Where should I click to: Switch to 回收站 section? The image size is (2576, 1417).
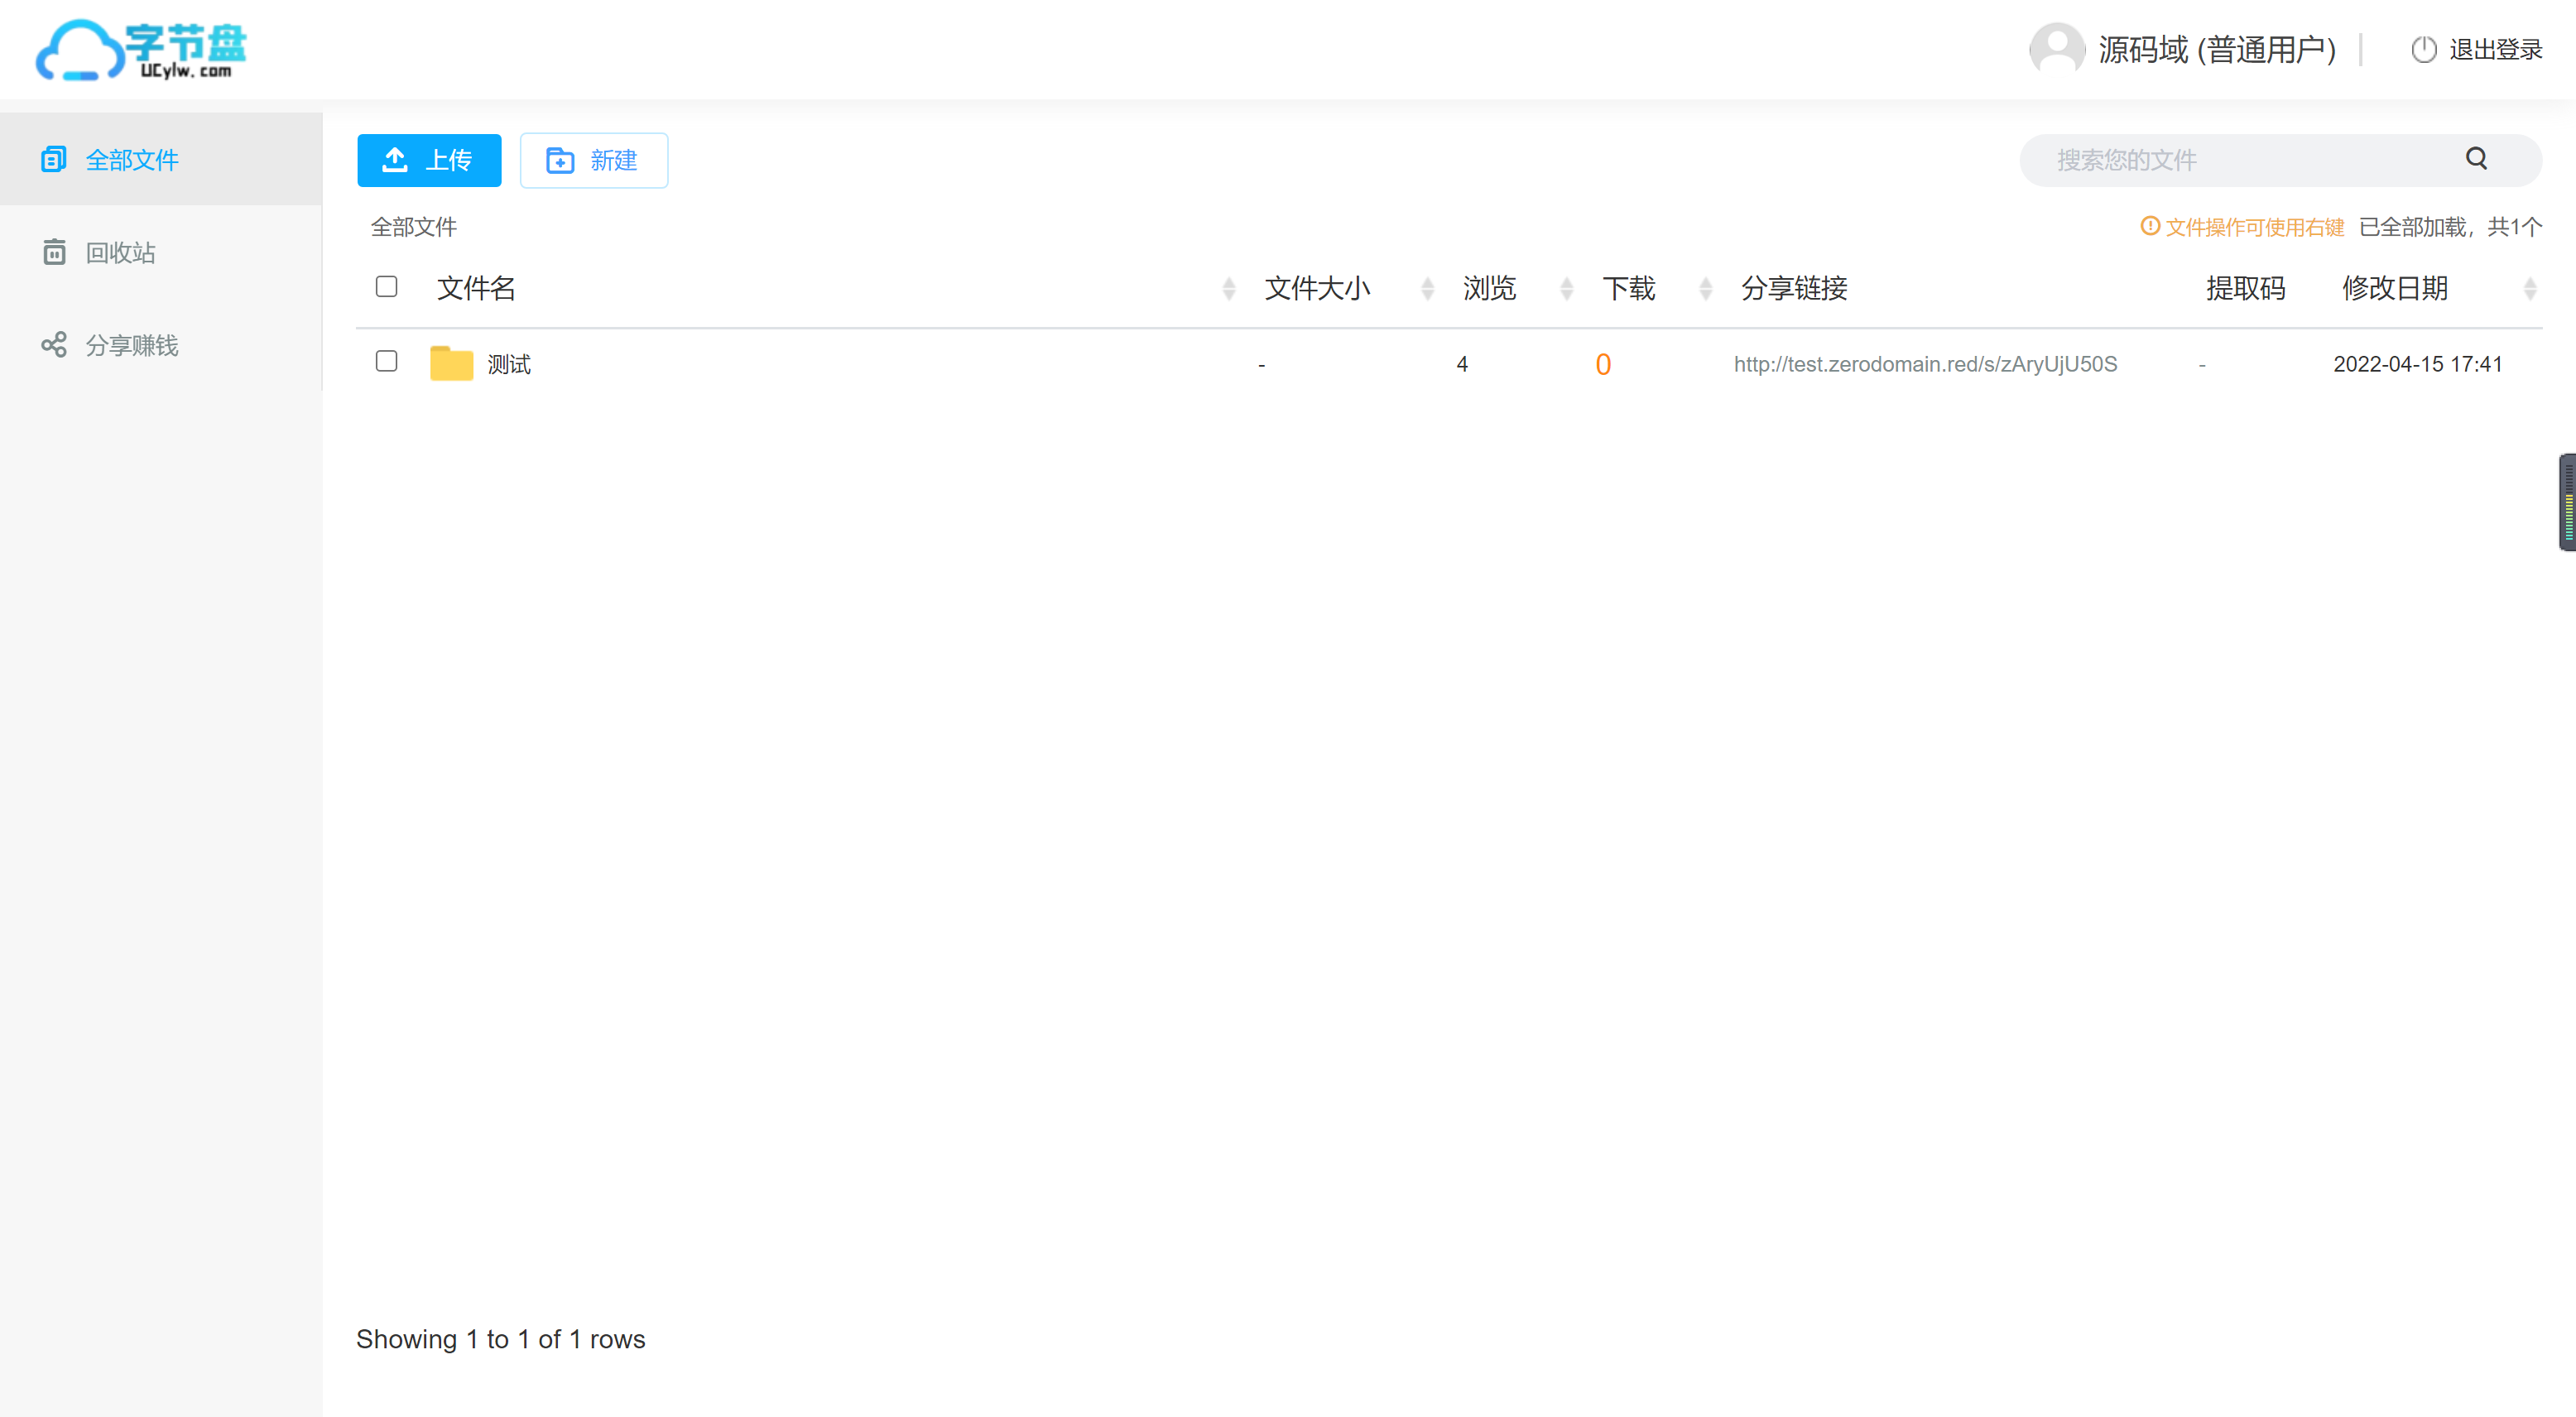pos(120,252)
